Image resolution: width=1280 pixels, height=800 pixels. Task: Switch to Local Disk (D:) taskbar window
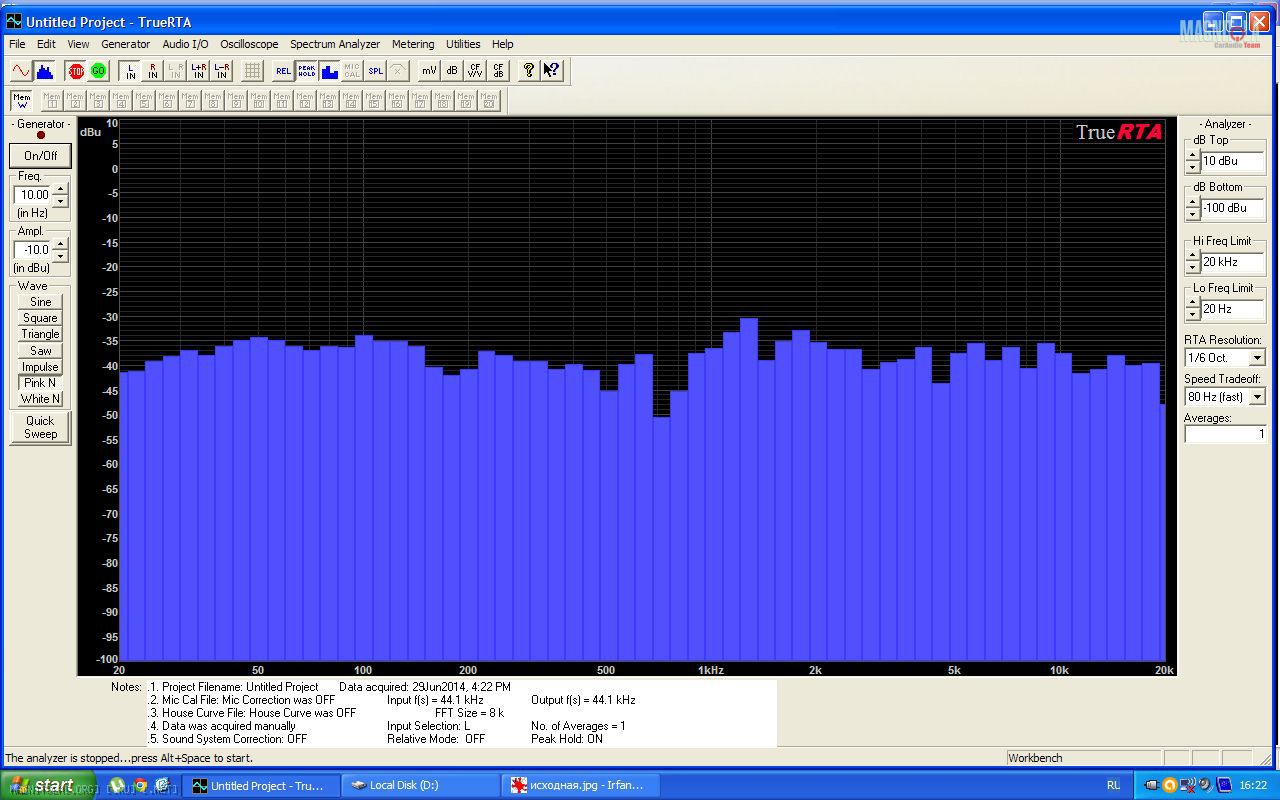pyautogui.click(x=421, y=786)
